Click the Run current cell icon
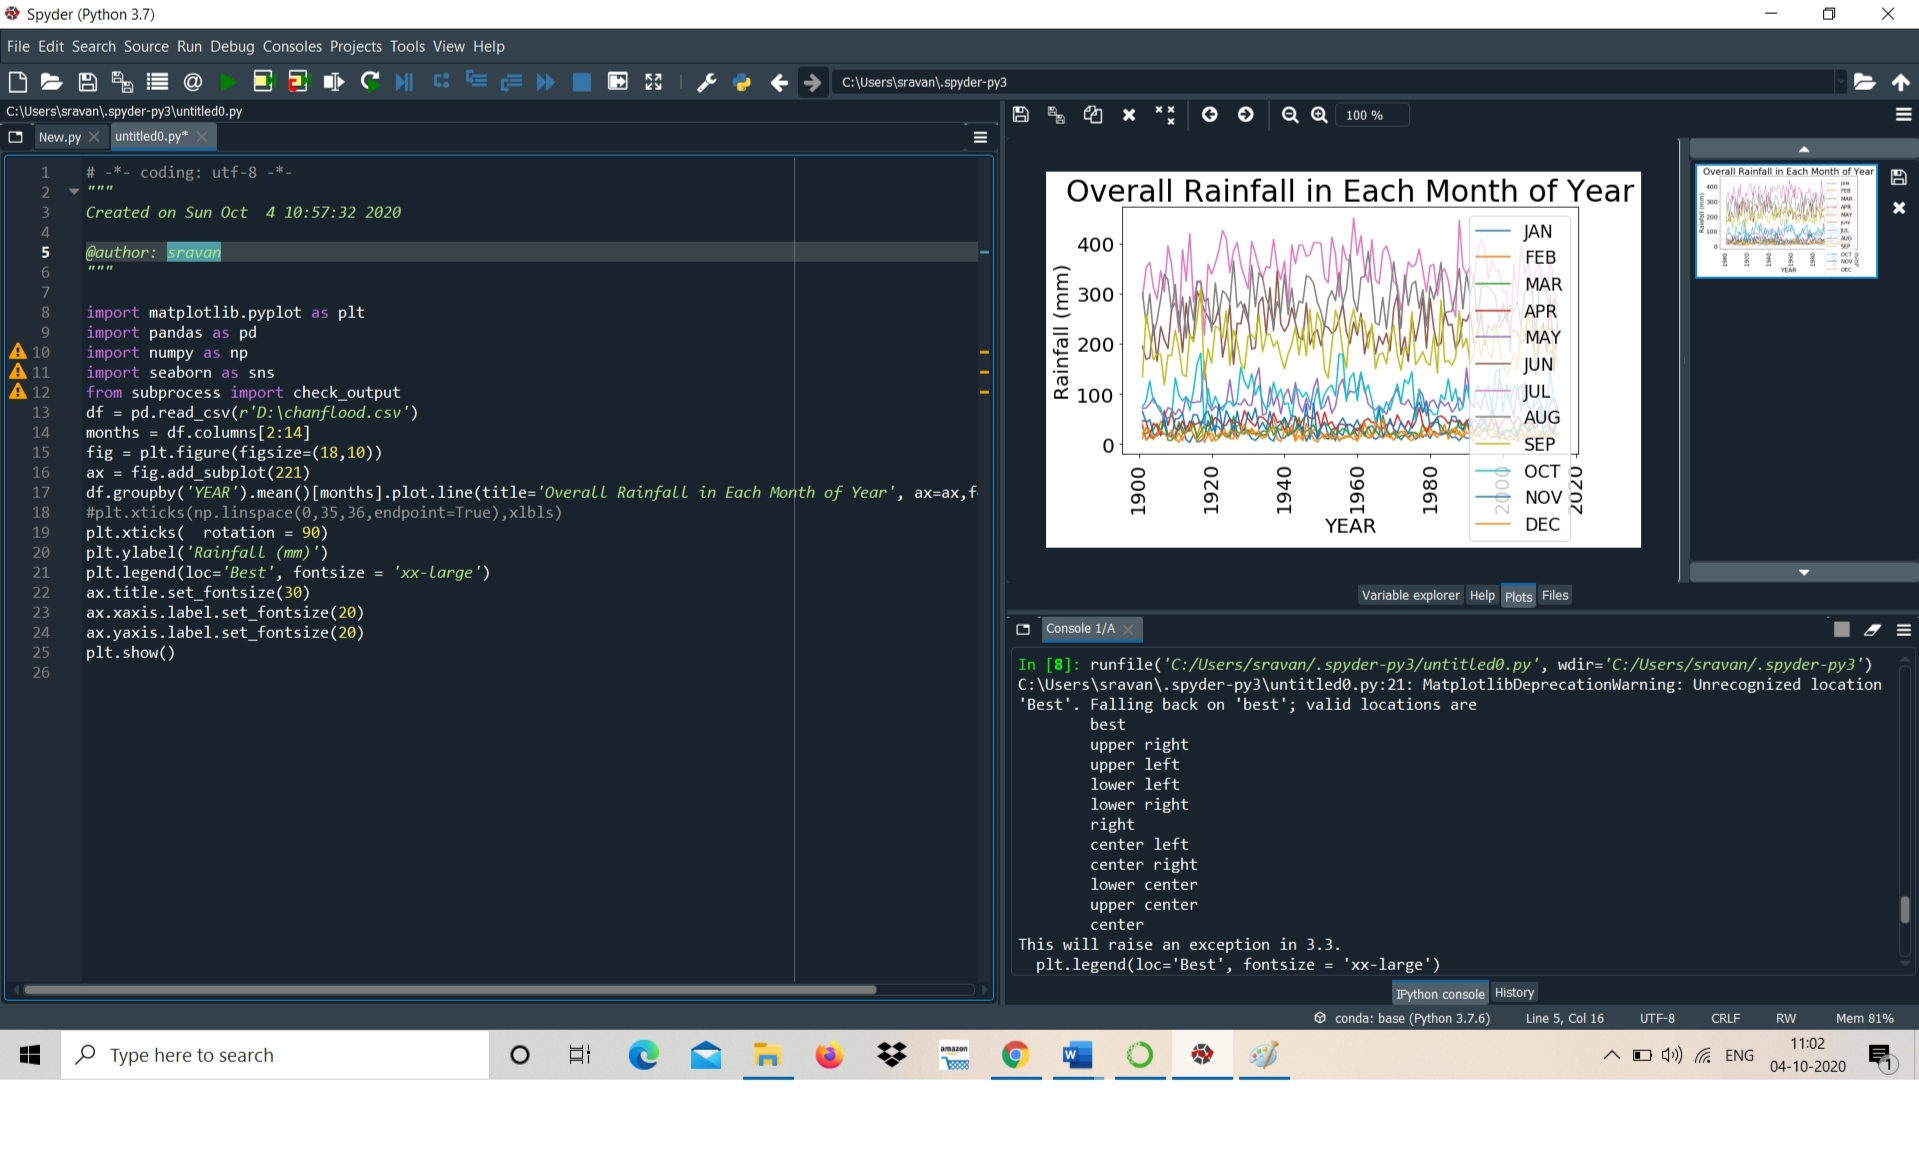 click(x=263, y=82)
